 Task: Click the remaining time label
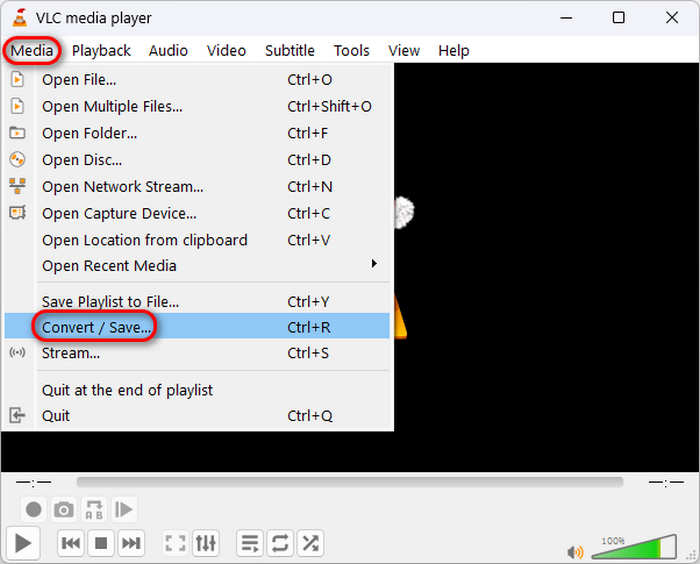tap(666, 482)
